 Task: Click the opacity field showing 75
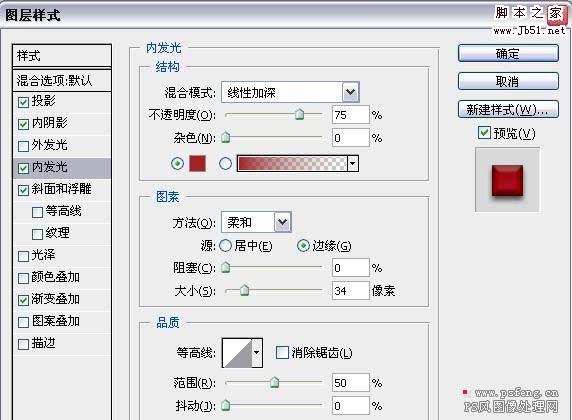coord(351,115)
